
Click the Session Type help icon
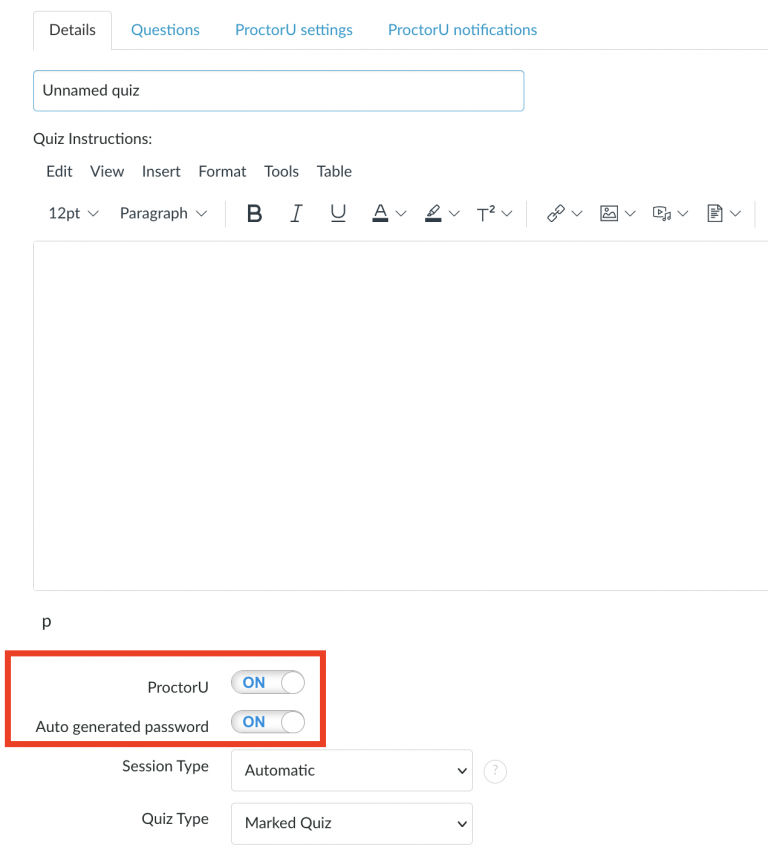pyautogui.click(x=493, y=771)
